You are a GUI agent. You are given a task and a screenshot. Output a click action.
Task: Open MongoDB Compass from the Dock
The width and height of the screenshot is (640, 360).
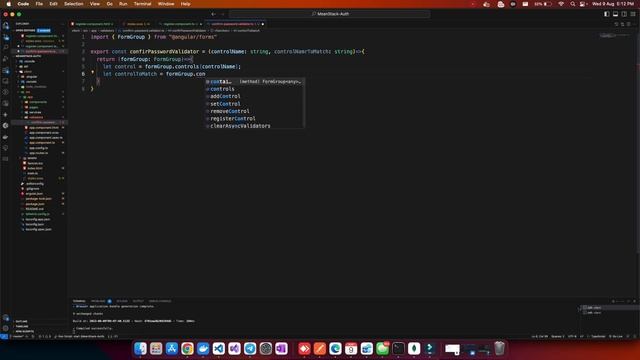(414, 349)
